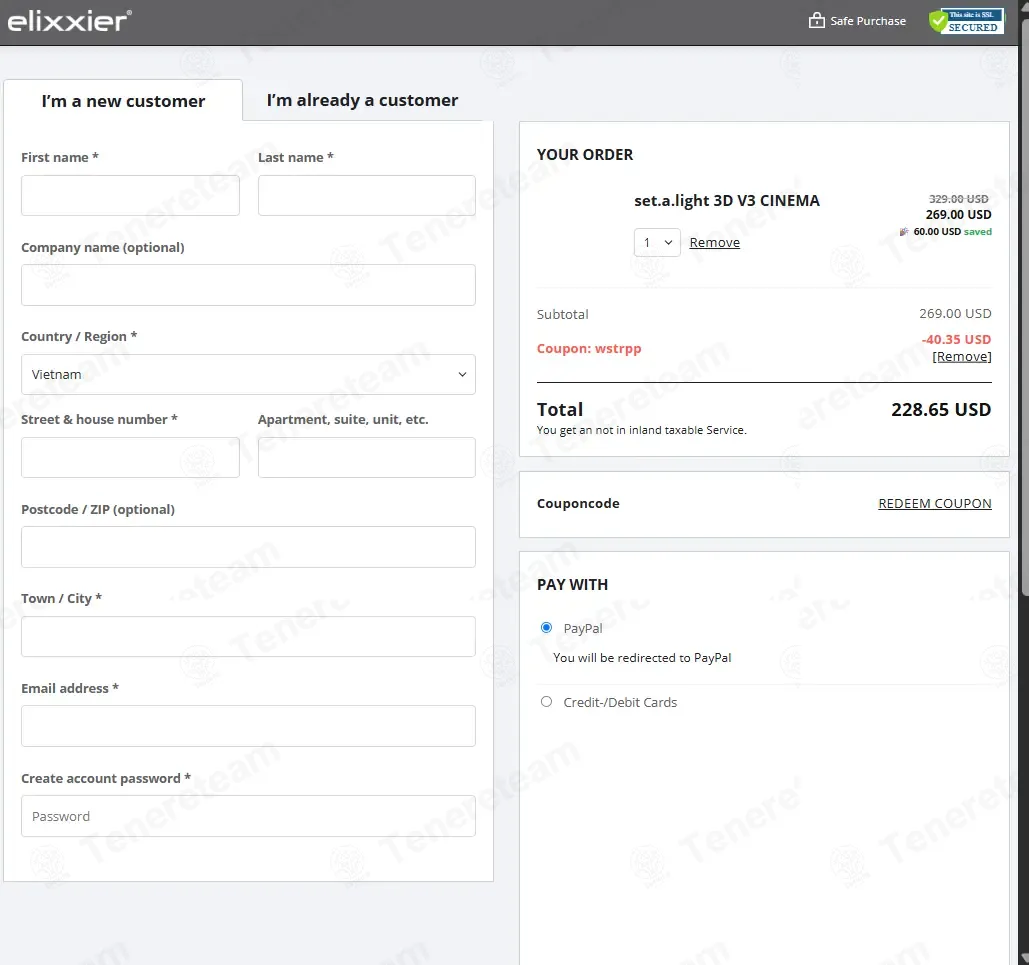This screenshot has width=1029, height=965.
Task: Click the SSL Secured badge
Action: tap(966, 21)
